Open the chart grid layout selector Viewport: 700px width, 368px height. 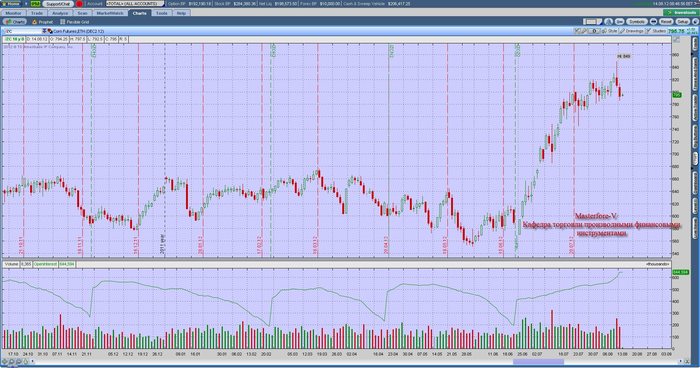tap(592, 21)
